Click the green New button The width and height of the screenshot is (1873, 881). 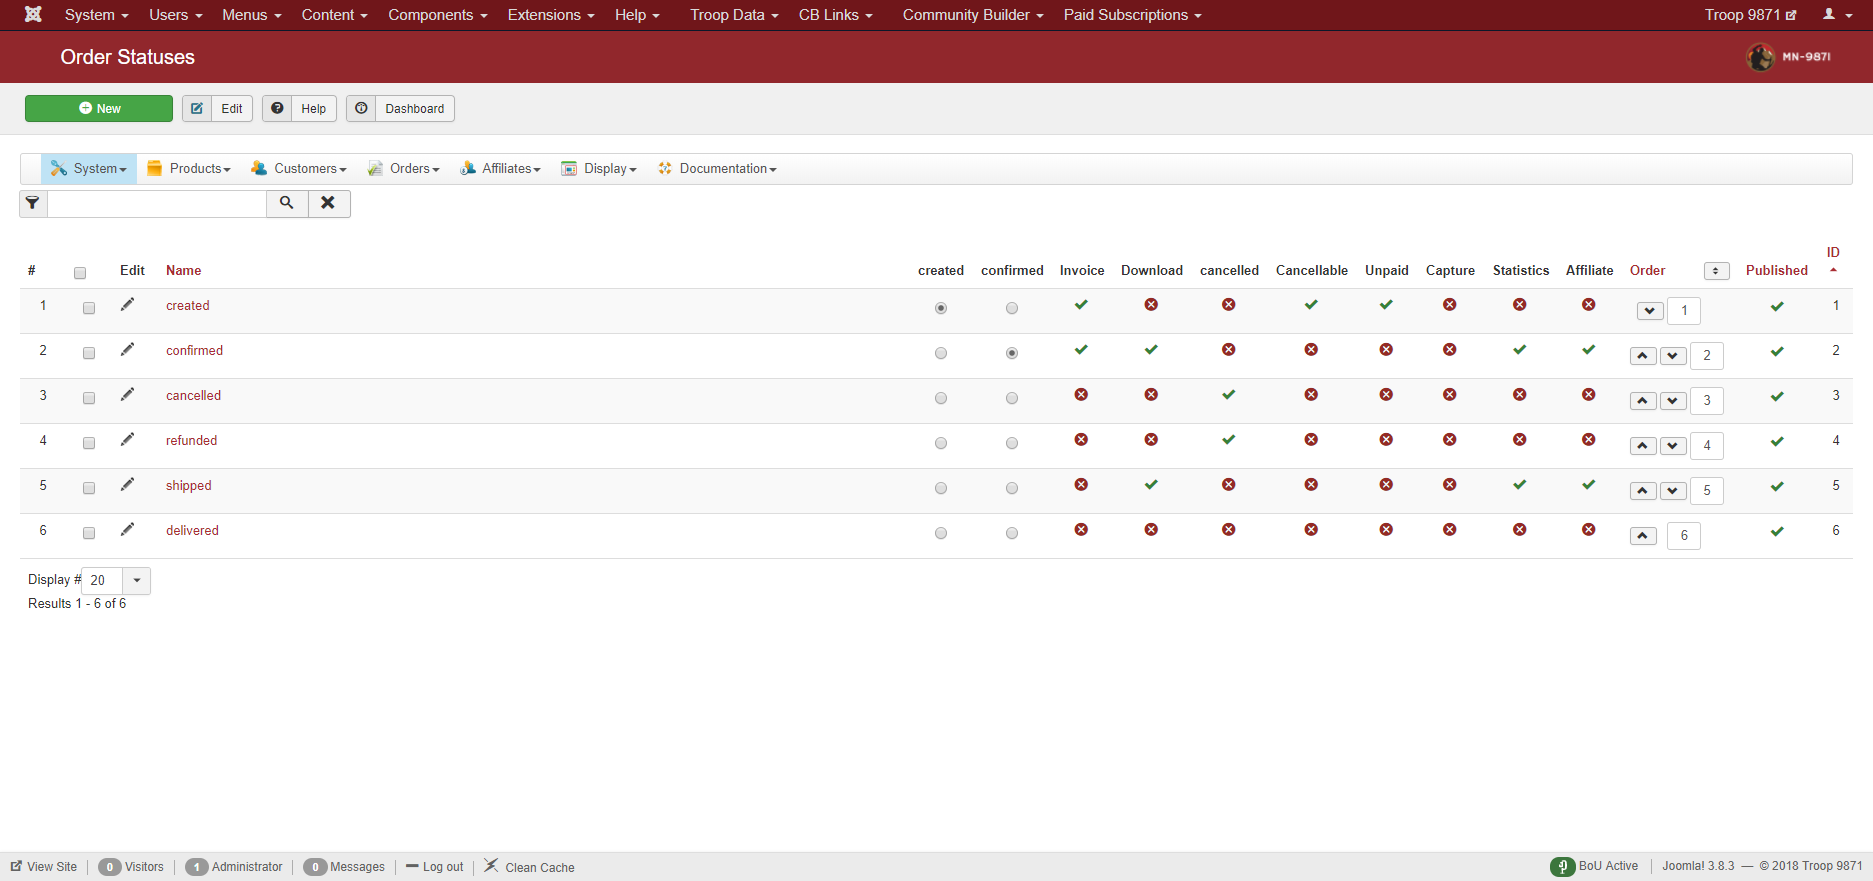coord(99,109)
